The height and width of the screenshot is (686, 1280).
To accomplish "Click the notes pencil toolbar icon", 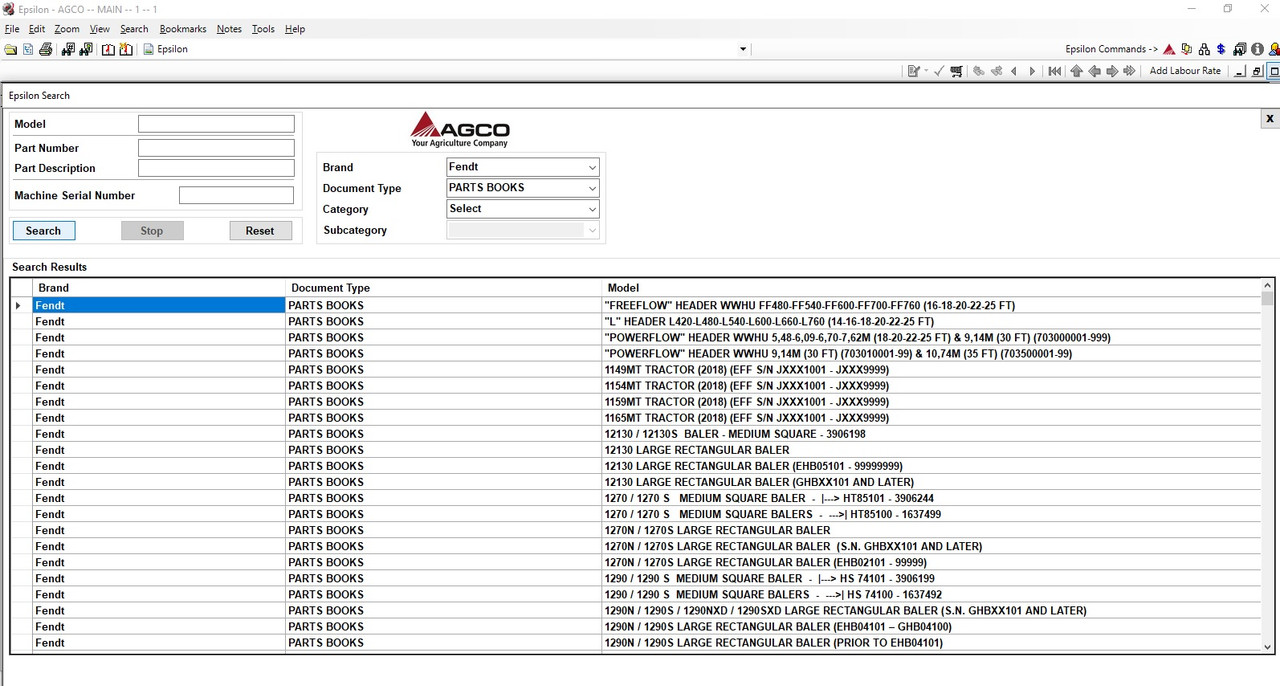I will point(913,71).
